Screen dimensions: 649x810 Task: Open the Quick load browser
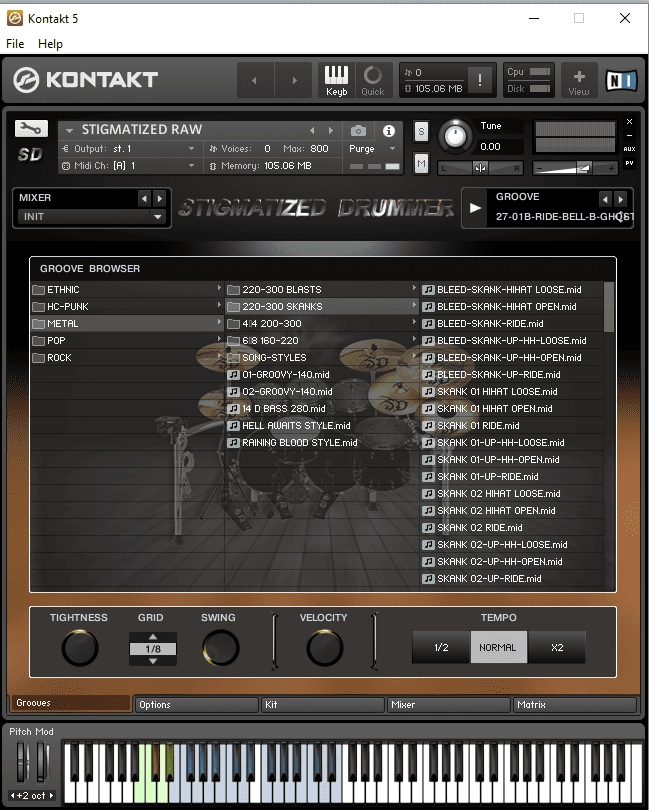[373, 80]
